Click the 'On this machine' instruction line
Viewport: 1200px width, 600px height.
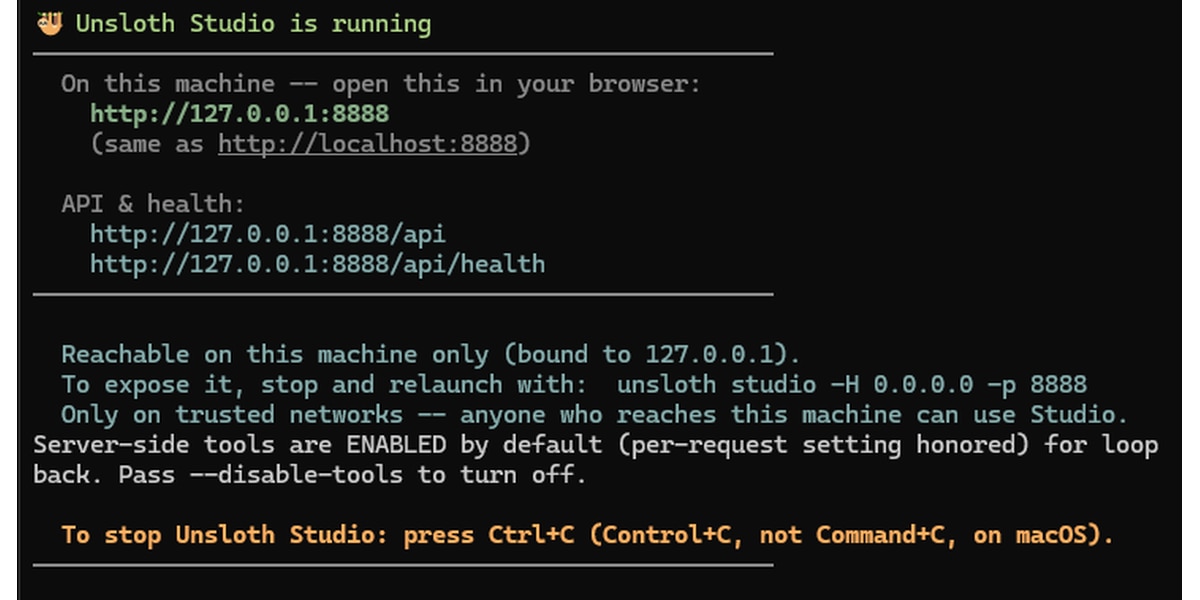tap(381, 84)
